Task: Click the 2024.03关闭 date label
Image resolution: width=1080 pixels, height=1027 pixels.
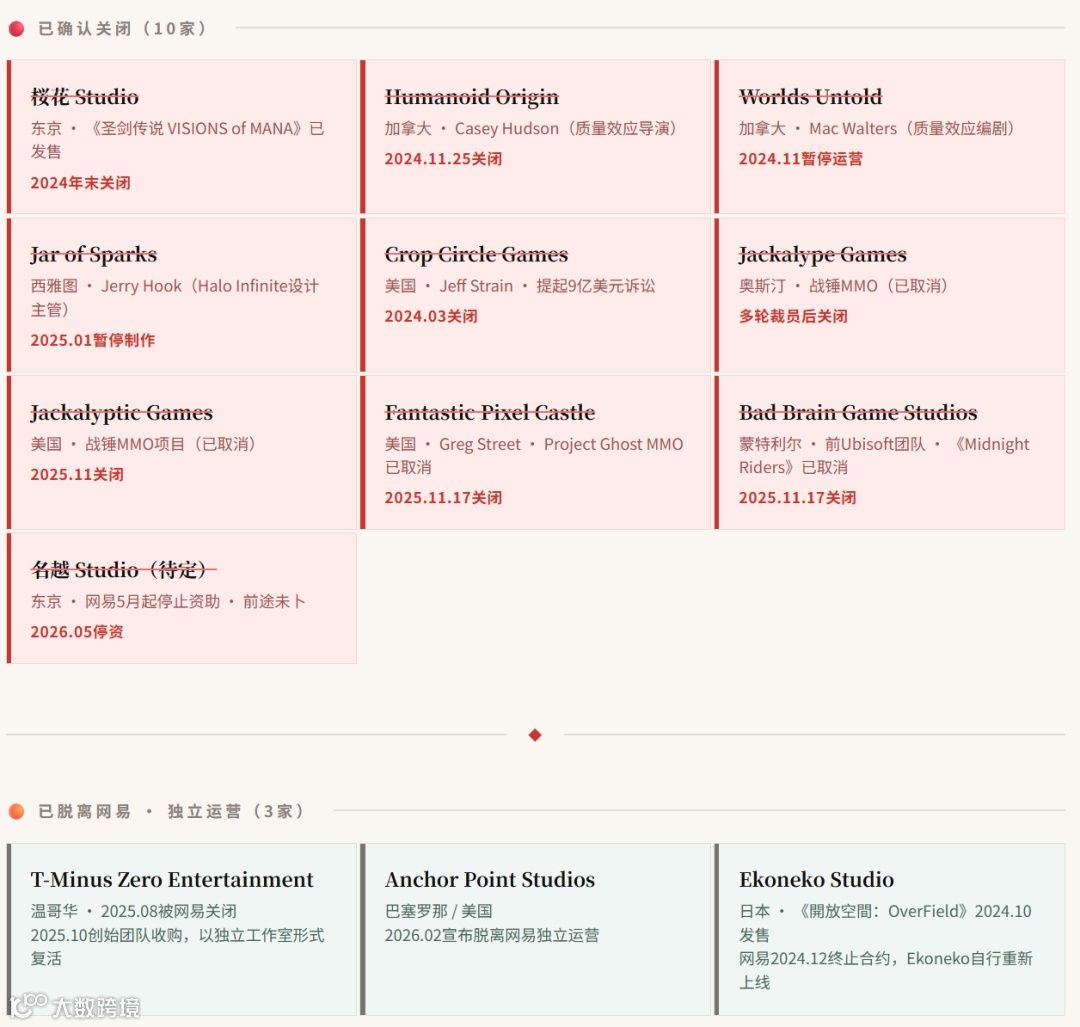Action: [x=431, y=316]
